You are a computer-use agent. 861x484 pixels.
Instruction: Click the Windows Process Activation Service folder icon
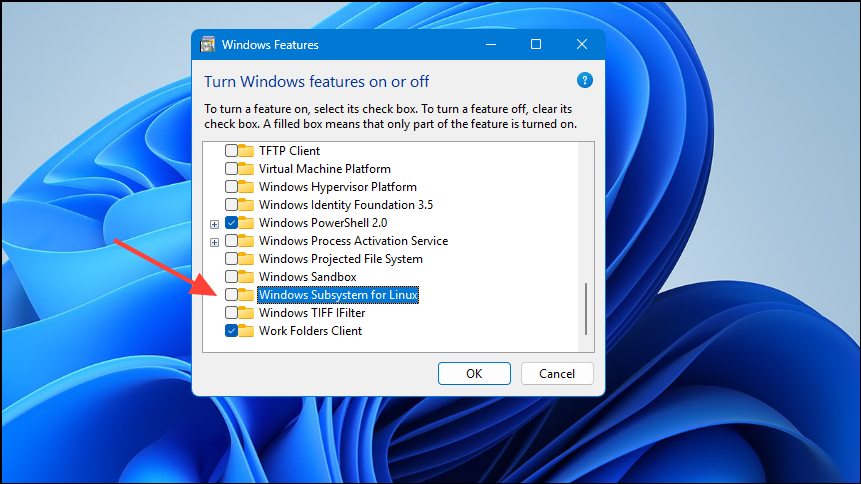tap(246, 241)
